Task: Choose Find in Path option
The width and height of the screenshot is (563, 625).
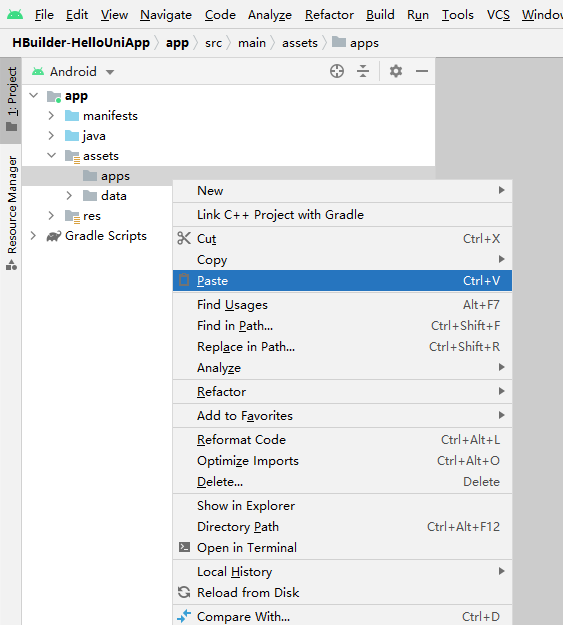Action: click(x=343, y=326)
